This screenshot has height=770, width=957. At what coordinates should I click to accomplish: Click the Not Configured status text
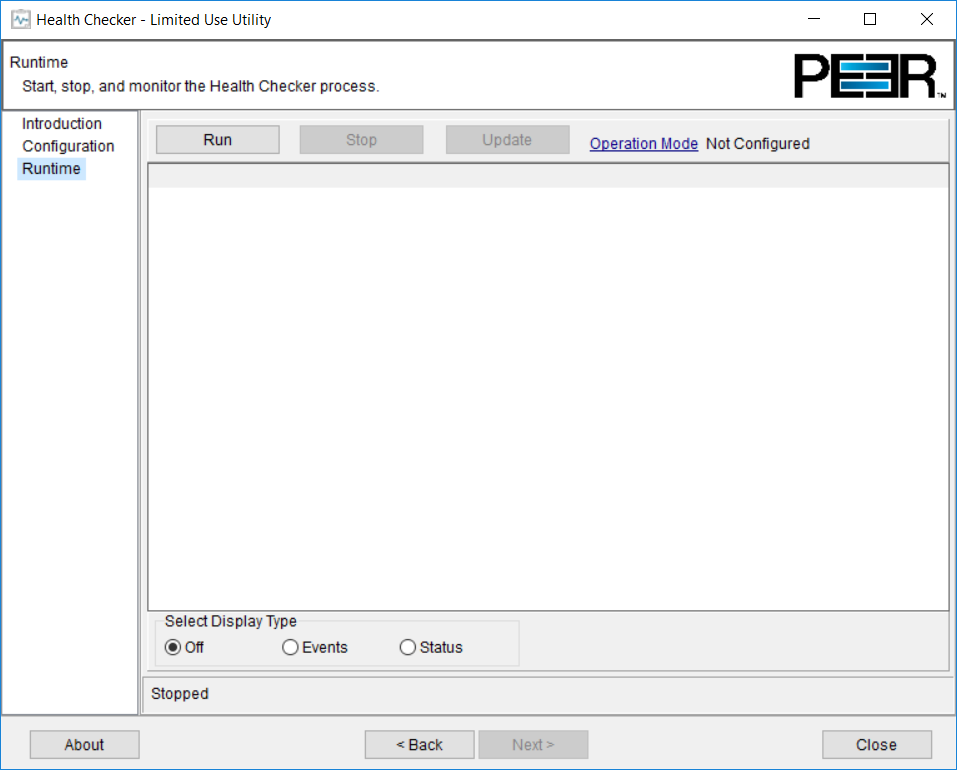[757, 143]
